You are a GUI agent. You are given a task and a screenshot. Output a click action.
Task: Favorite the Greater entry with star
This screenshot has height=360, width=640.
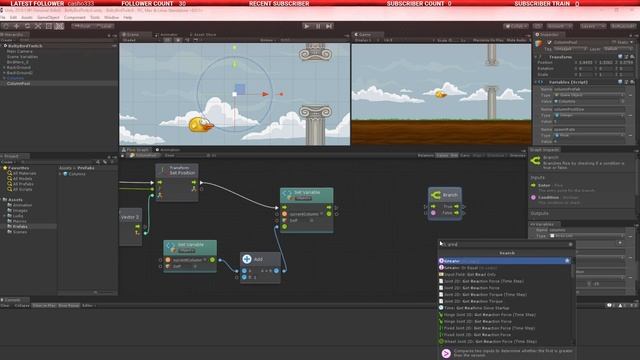pyautogui.click(x=567, y=260)
